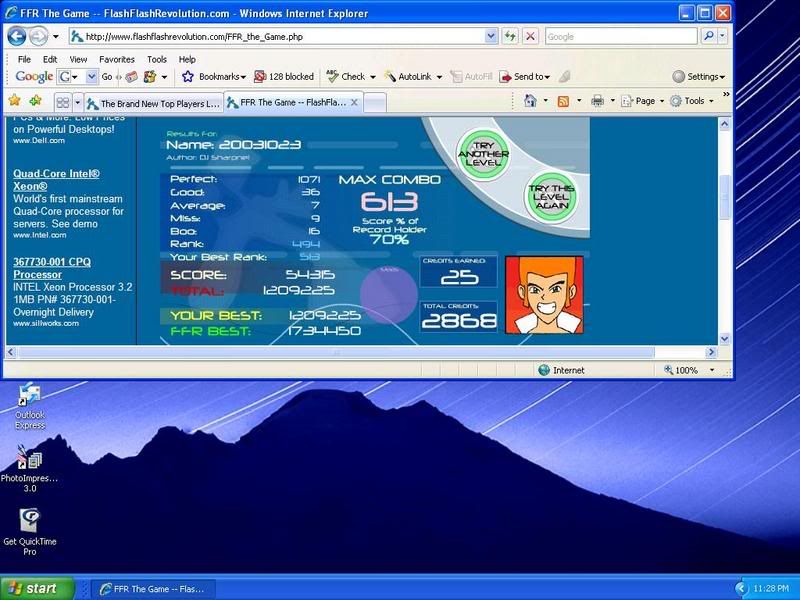Click the Google search box in IE
The width and height of the screenshot is (800, 600).
coord(620,36)
